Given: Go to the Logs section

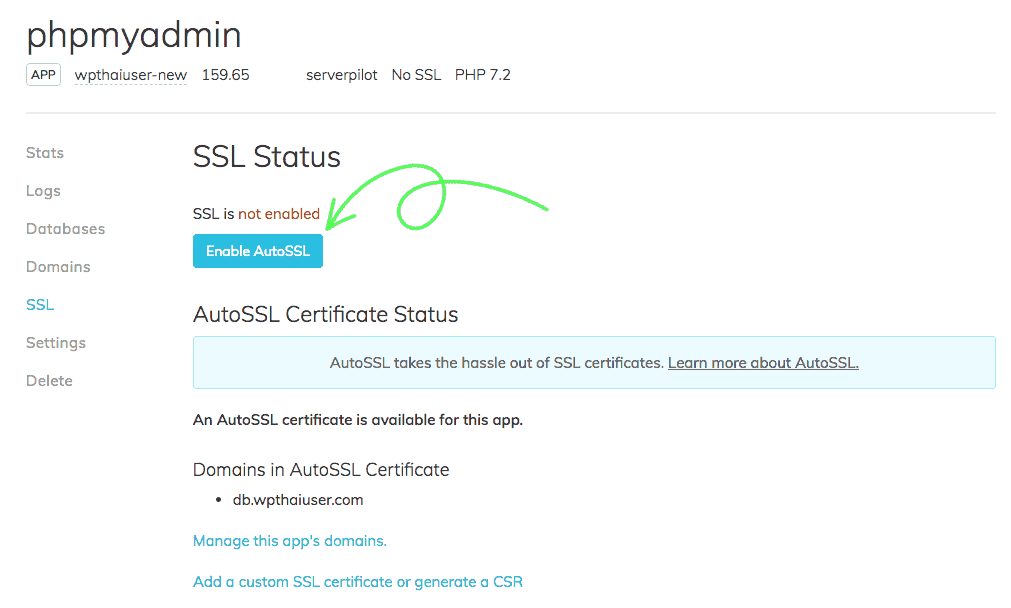Looking at the screenshot, I should (x=43, y=191).
